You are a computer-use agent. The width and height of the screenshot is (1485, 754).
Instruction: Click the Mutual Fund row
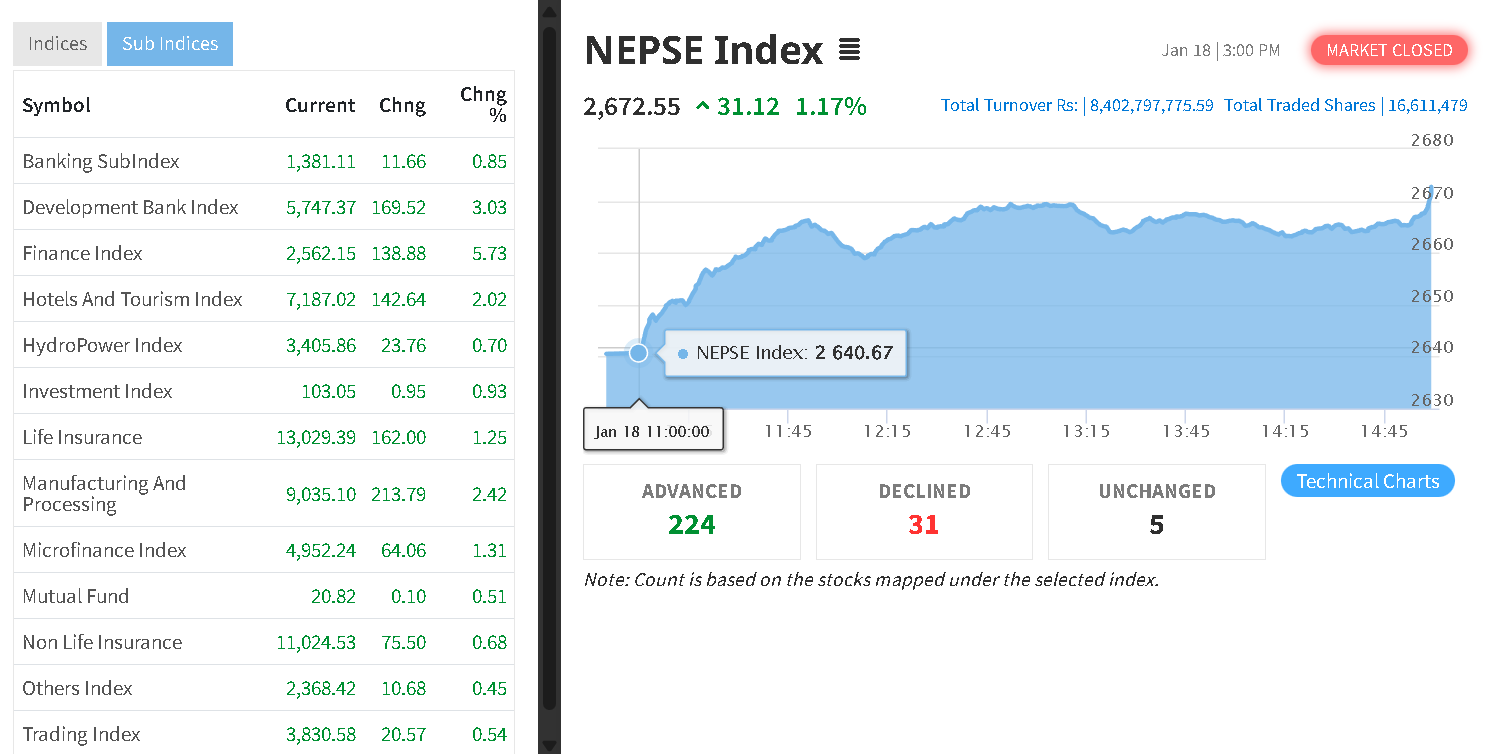click(76, 596)
